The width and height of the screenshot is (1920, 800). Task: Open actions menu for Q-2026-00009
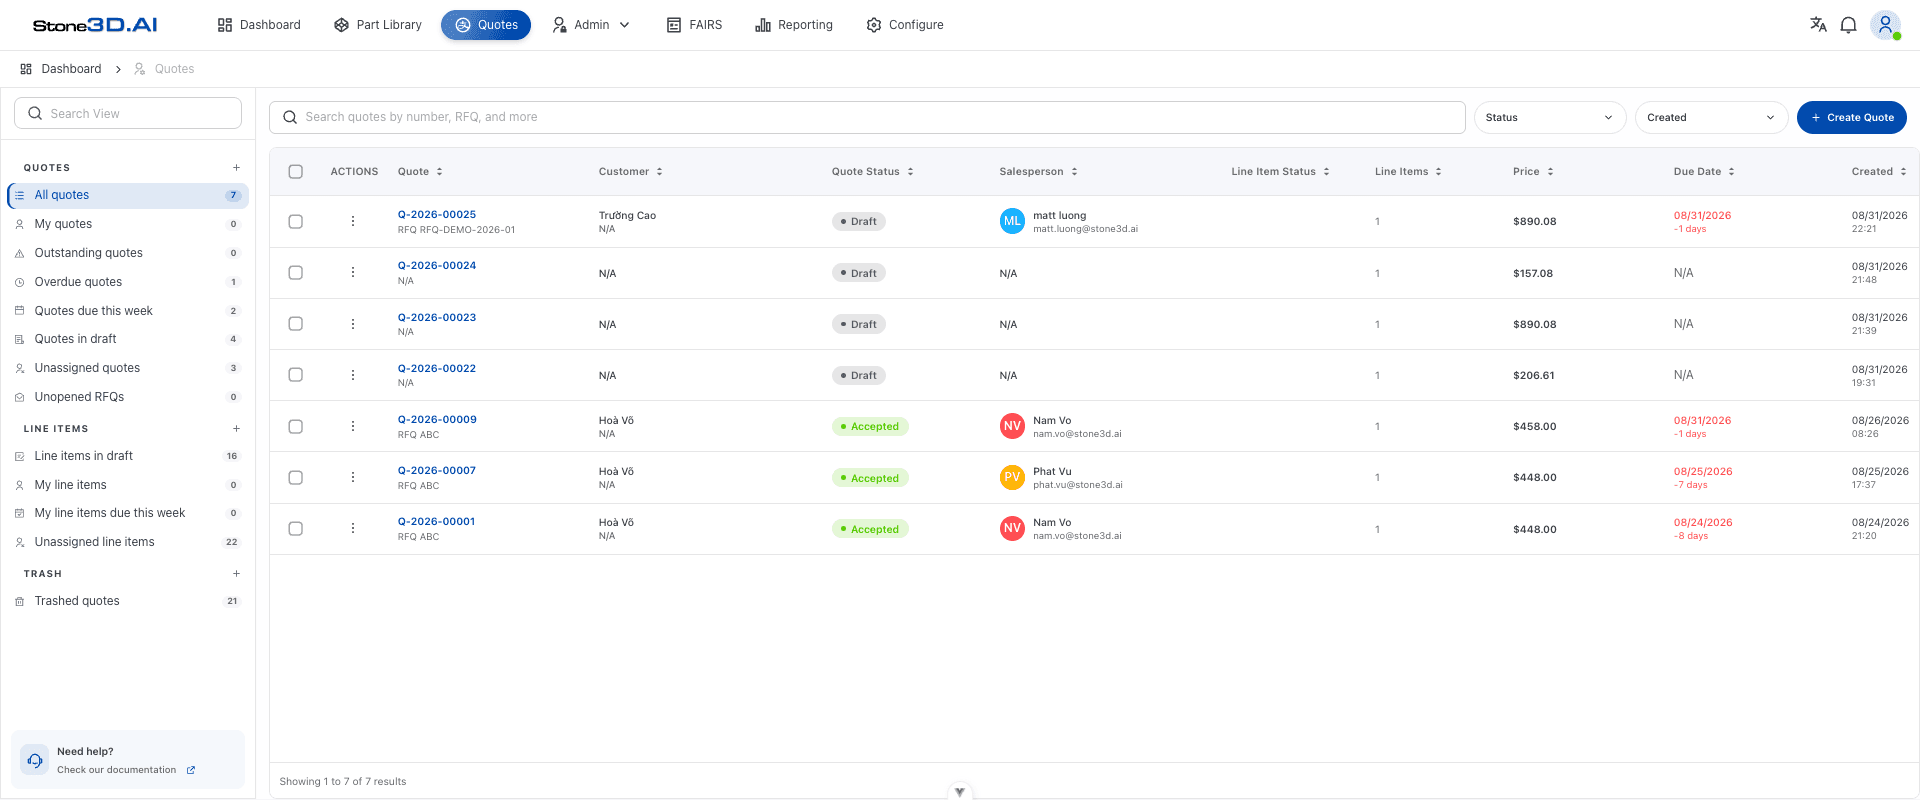coord(353,426)
